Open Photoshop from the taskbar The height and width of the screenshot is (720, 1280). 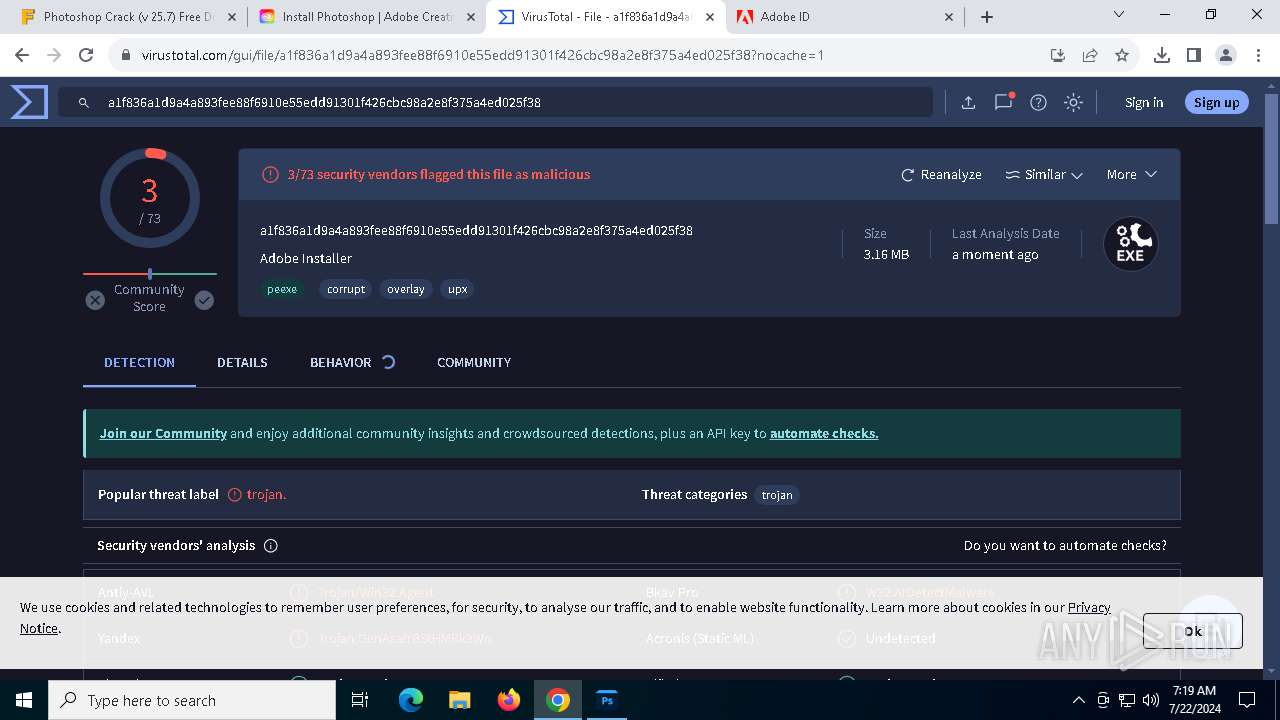pos(607,700)
